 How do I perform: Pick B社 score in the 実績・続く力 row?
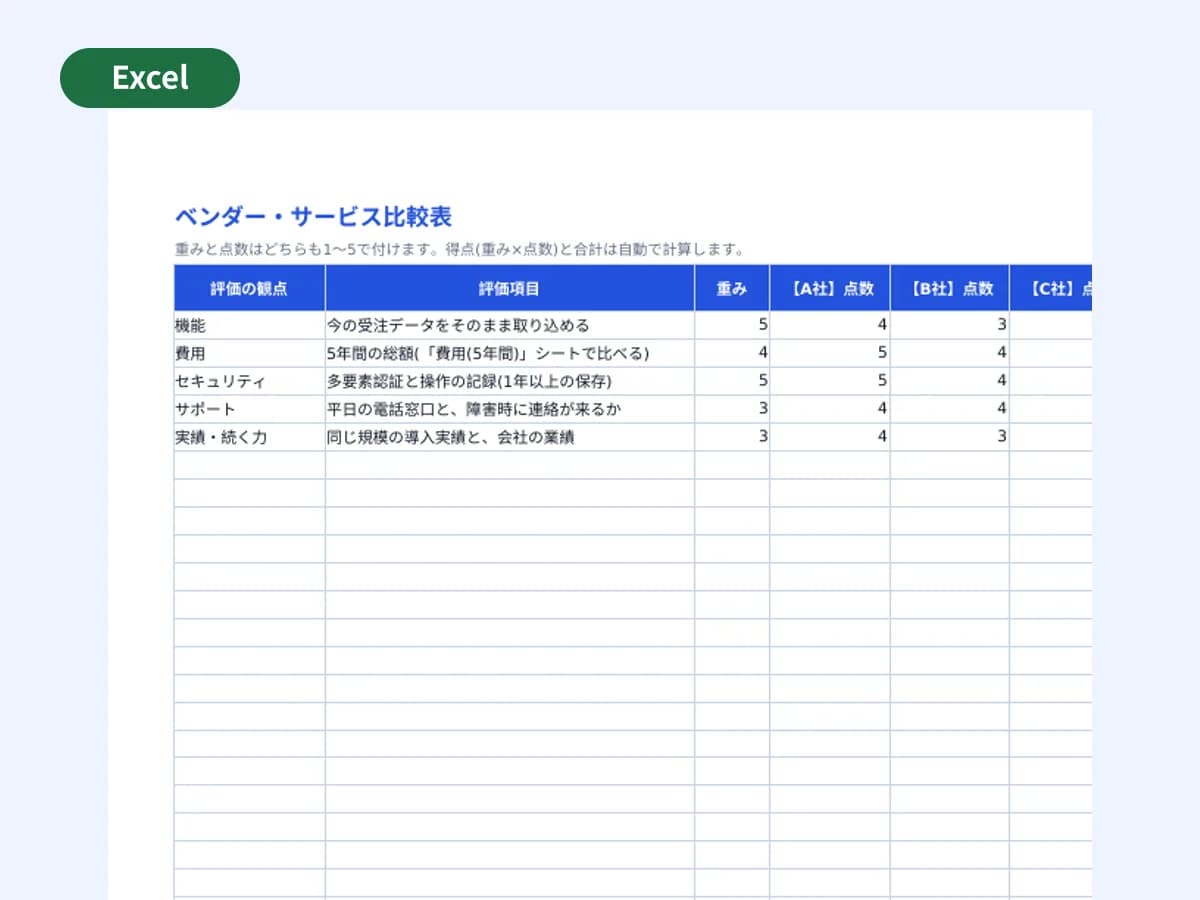949,437
